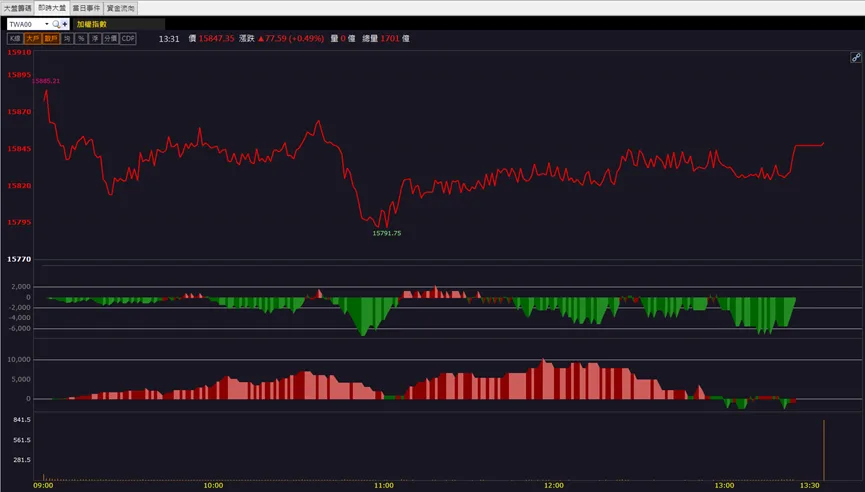The width and height of the screenshot is (865, 492).
Task: Toggle the 均 average line button
Action: pos(67,39)
